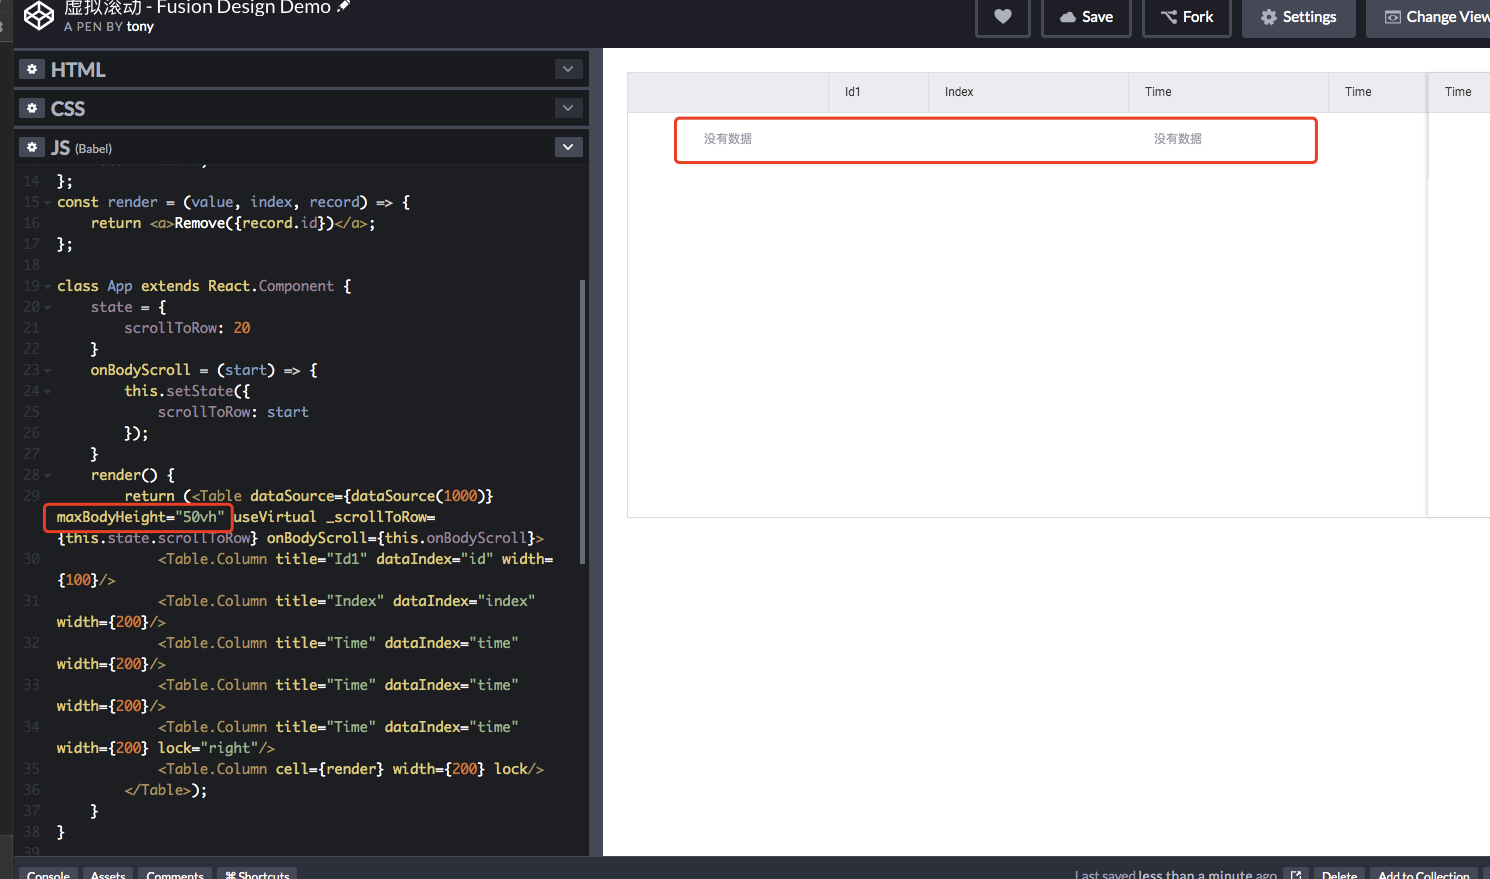Open the HTML panel settings gear
Screen dimensions: 1490x879
[x=31, y=69]
